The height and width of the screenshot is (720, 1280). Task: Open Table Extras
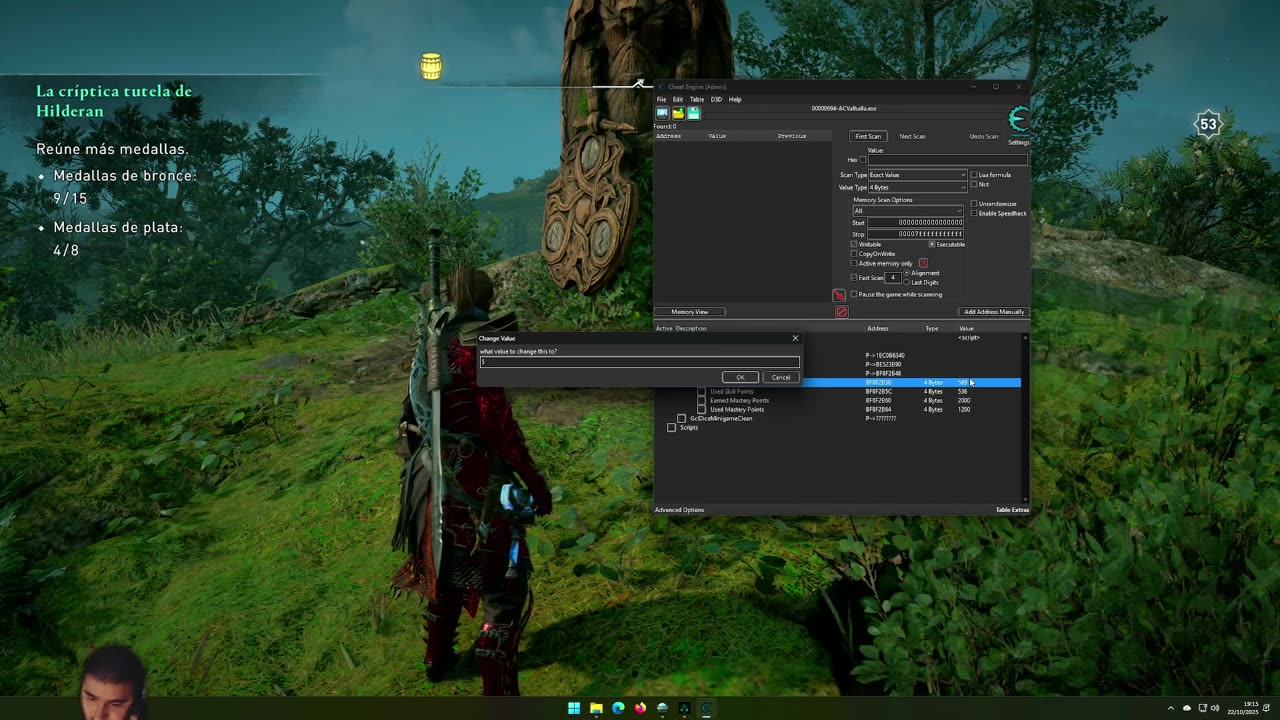pos(1012,510)
